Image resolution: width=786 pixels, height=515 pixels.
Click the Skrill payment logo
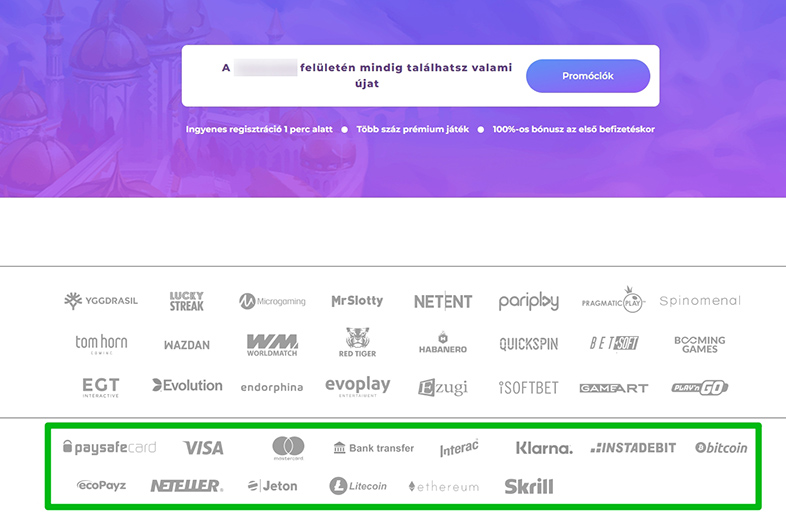pyautogui.click(x=529, y=486)
